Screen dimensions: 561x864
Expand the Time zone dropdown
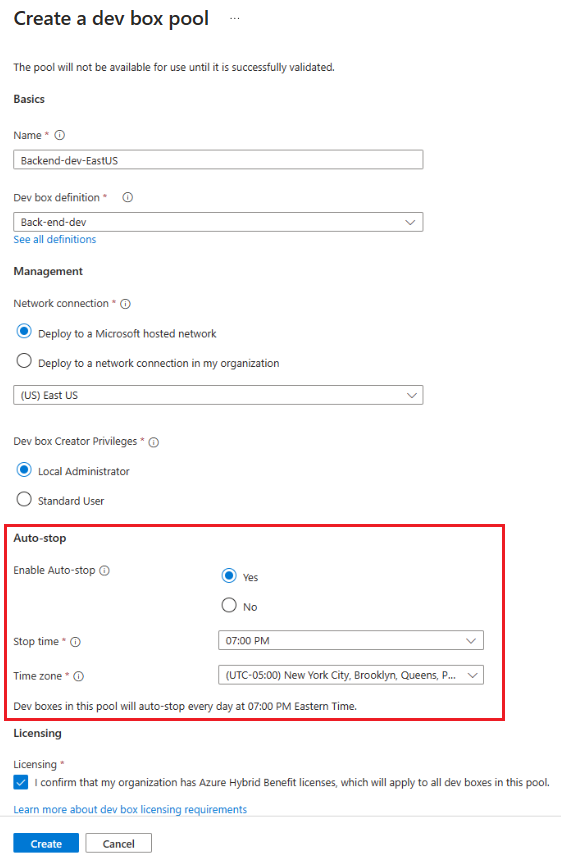click(x=351, y=675)
